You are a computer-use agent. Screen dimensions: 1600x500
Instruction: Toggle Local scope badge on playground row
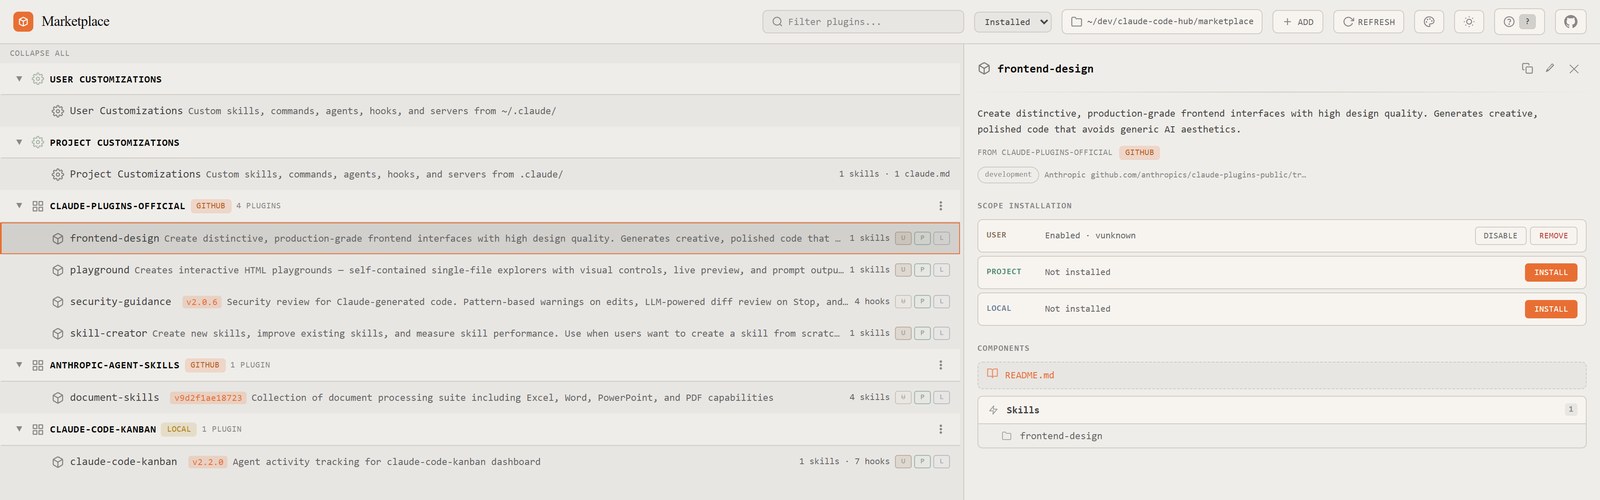coord(941,270)
